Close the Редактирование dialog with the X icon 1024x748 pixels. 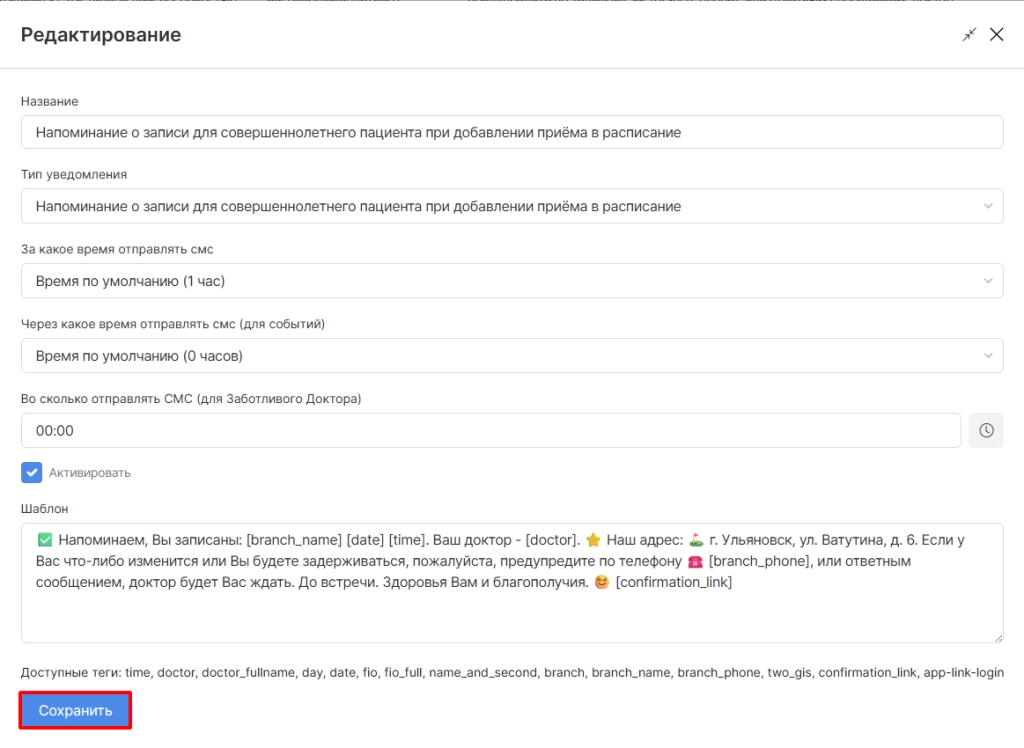click(996, 35)
